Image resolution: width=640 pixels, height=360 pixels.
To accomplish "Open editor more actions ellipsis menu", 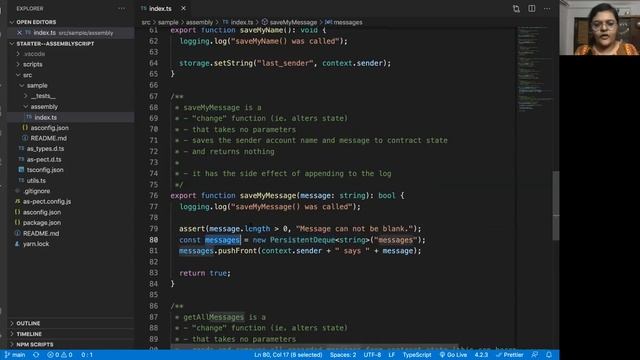I will tap(547, 9).
